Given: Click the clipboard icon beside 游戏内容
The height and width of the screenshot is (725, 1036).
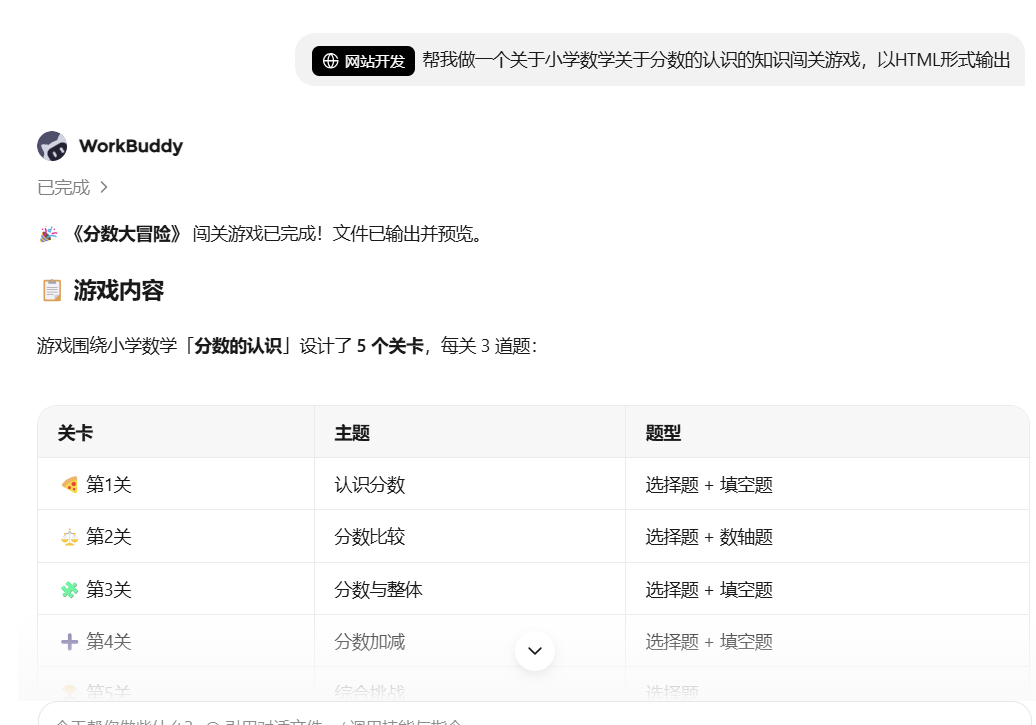Looking at the screenshot, I should pos(52,290).
